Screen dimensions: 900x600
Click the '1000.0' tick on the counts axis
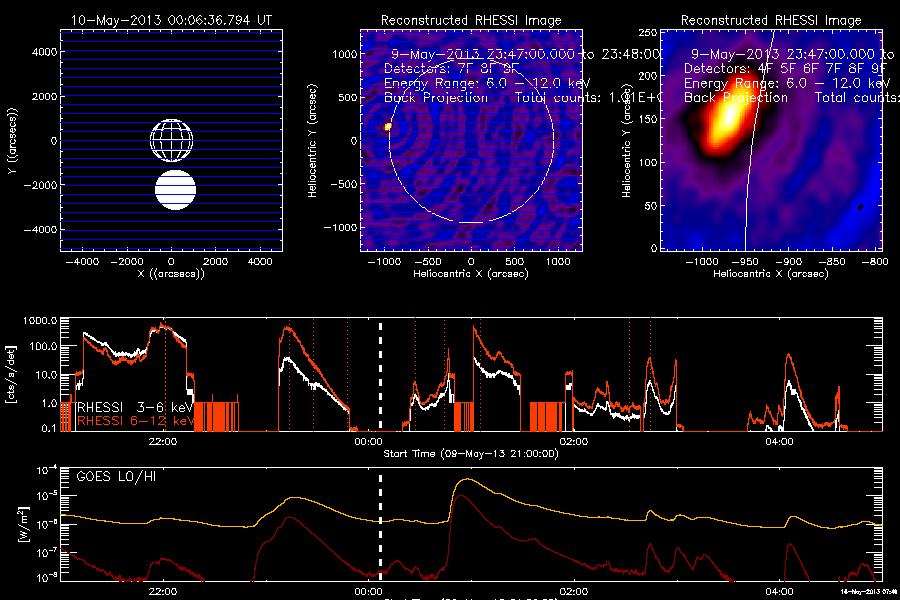pos(40,320)
